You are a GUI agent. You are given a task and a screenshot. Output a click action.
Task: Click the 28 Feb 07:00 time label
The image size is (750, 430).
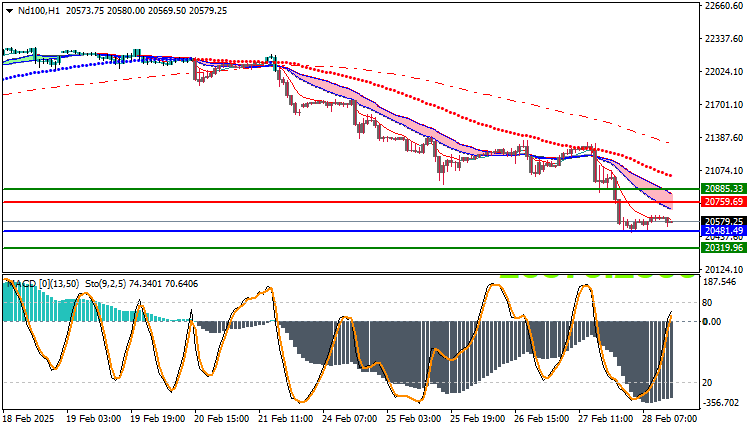coord(670,419)
